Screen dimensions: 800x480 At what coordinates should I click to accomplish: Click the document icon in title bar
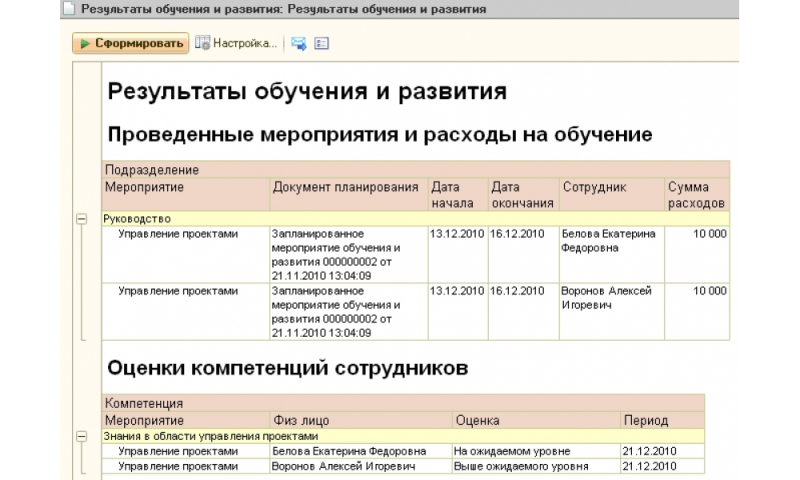click(x=68, y=10)
